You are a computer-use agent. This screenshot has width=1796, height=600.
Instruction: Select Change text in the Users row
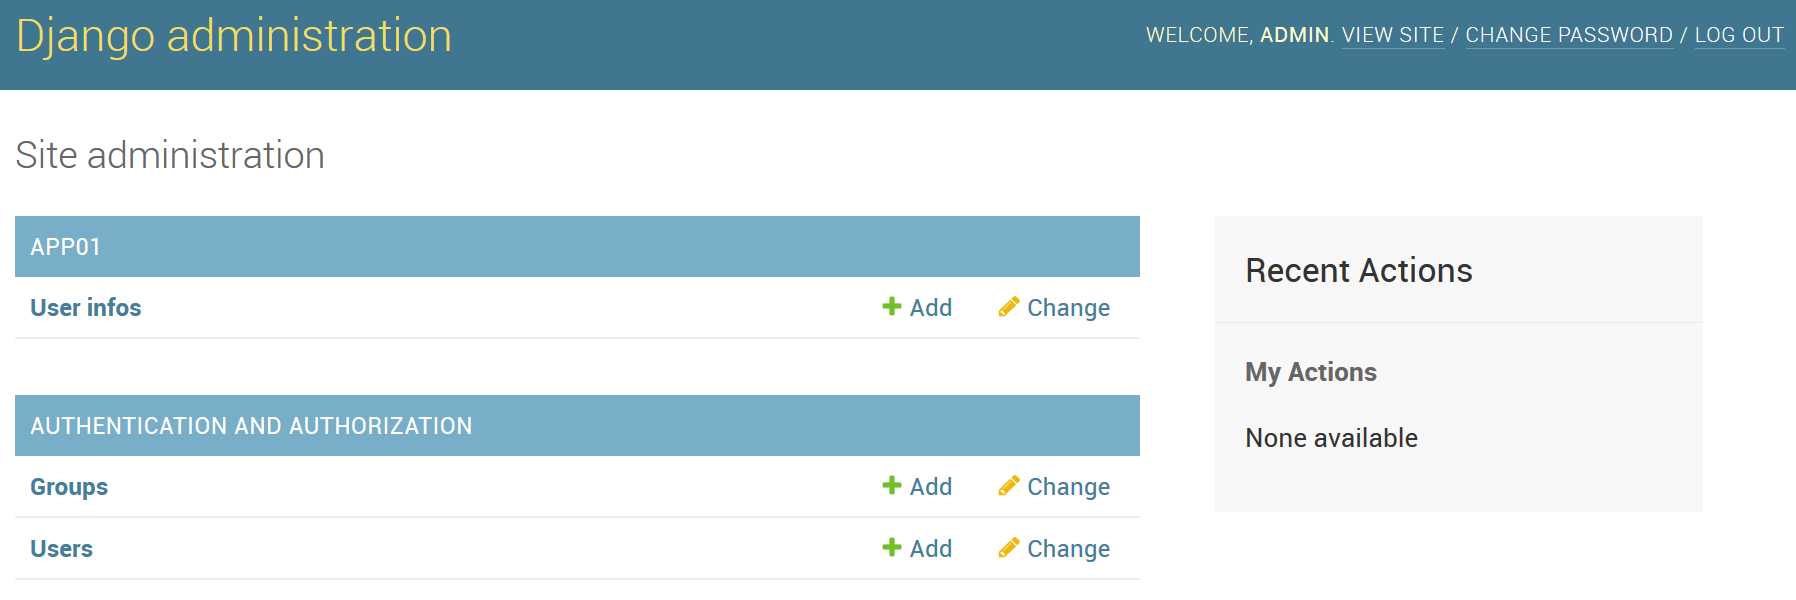coord(1068,549)
